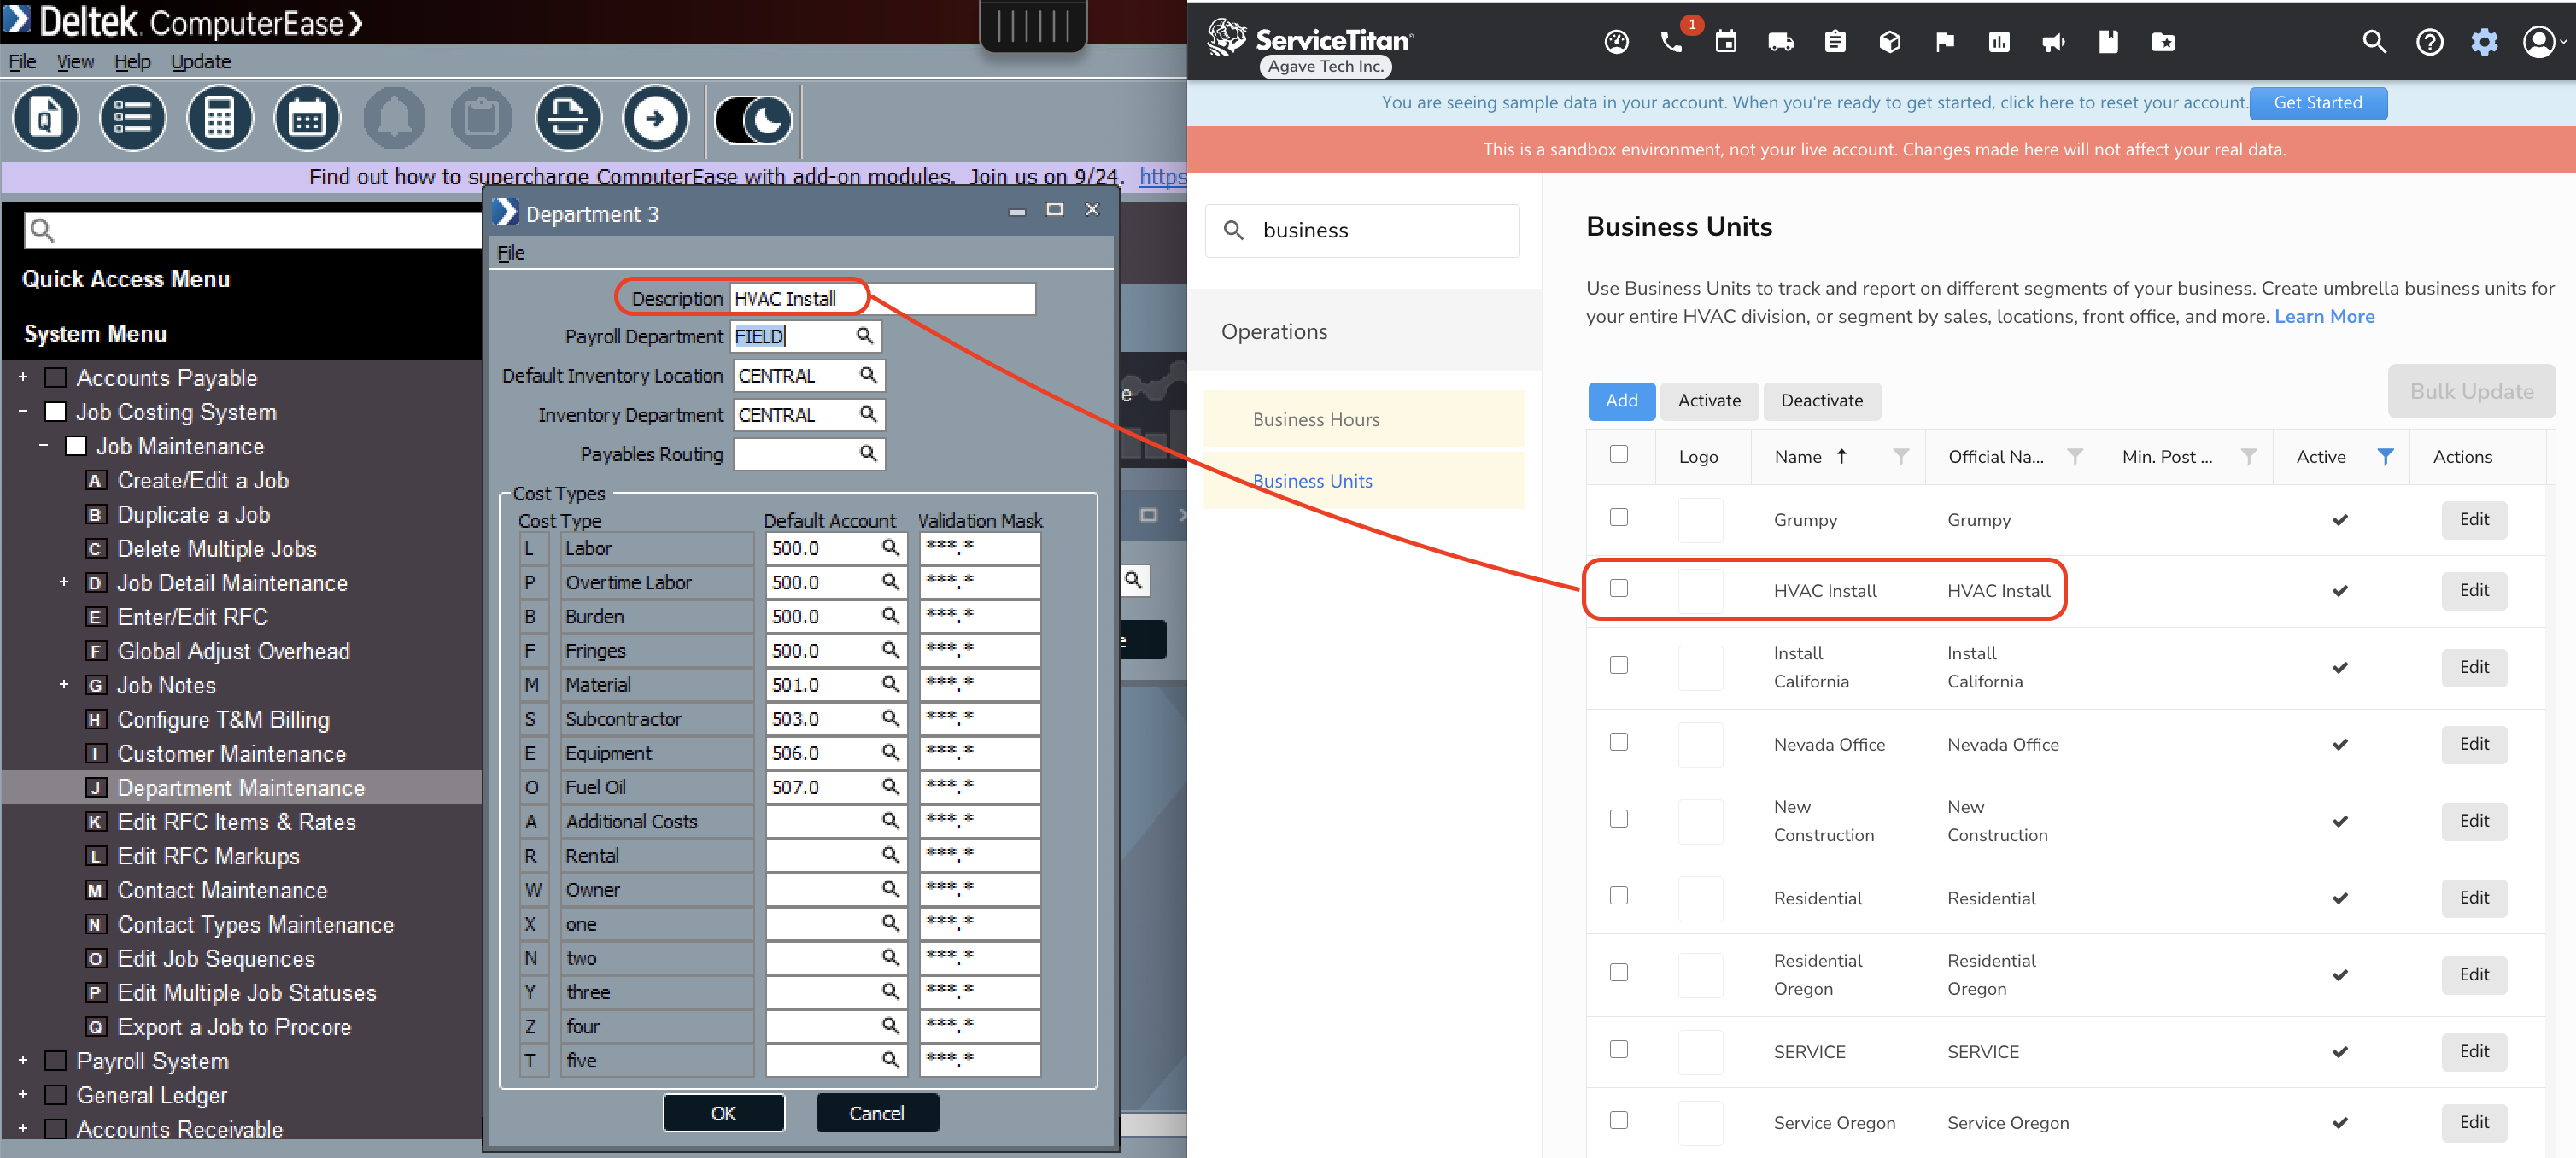Open ServiceTitan dashboard gauge icon

click(x=1616, y=42)
